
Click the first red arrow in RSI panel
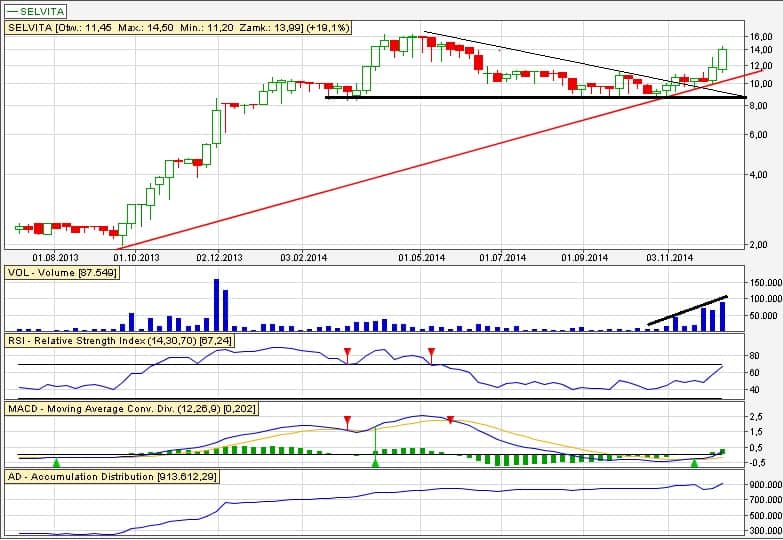pos(347,352)
